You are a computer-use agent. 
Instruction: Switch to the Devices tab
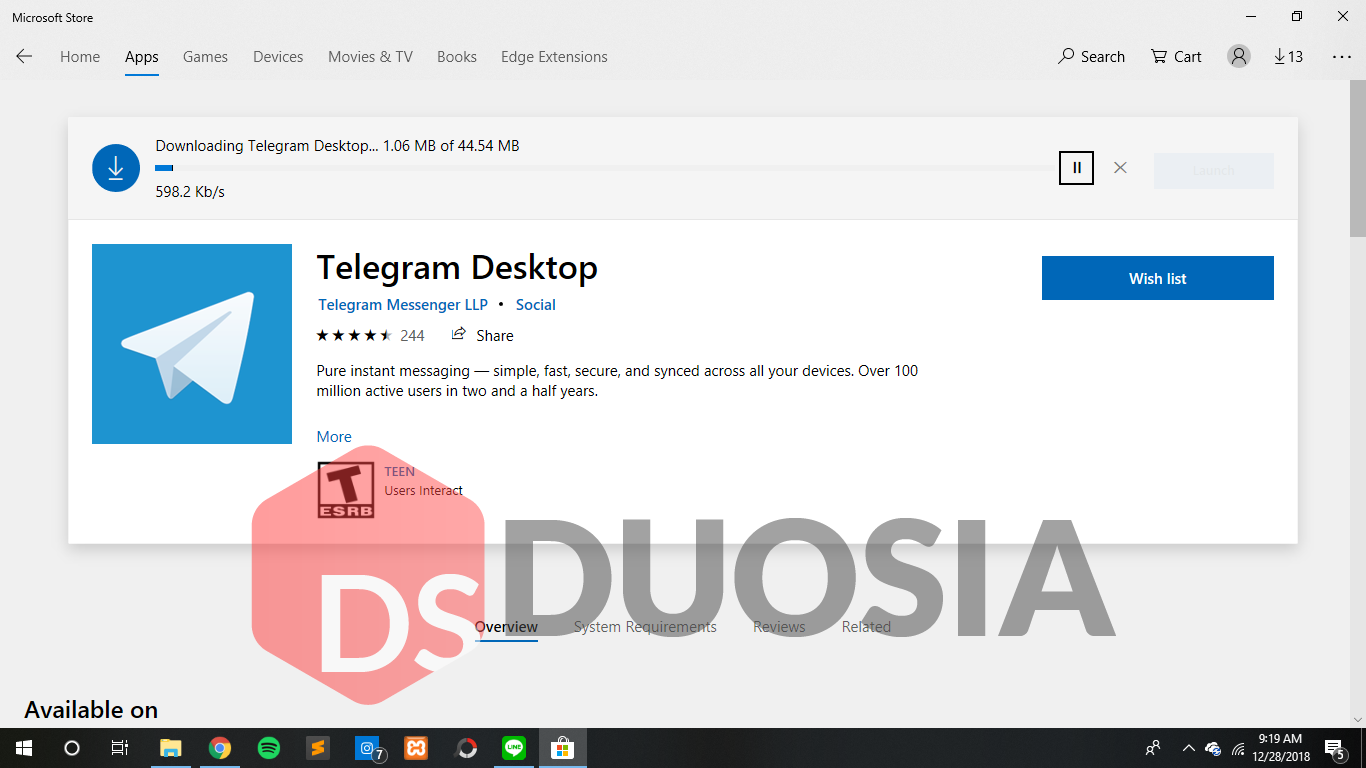[x=278, y=57]
